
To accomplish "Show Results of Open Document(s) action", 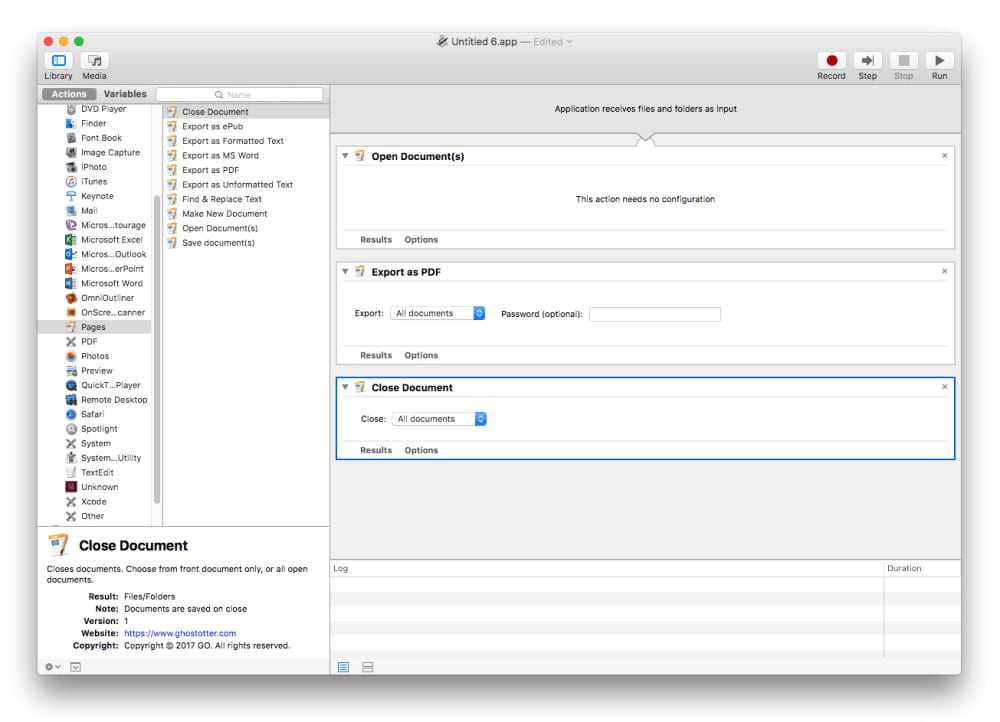I will pyautogui.click(x=376, y=240).
